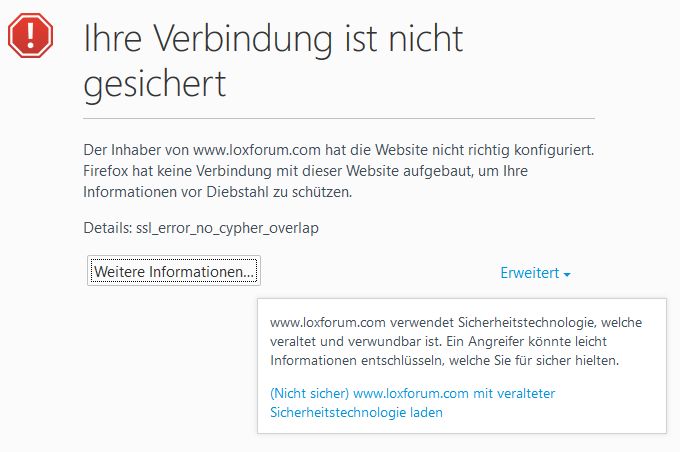The height and width of the screenshot is (452, 680).
Task: Open the Weitere Informationen… button
Action: point(174,271)
